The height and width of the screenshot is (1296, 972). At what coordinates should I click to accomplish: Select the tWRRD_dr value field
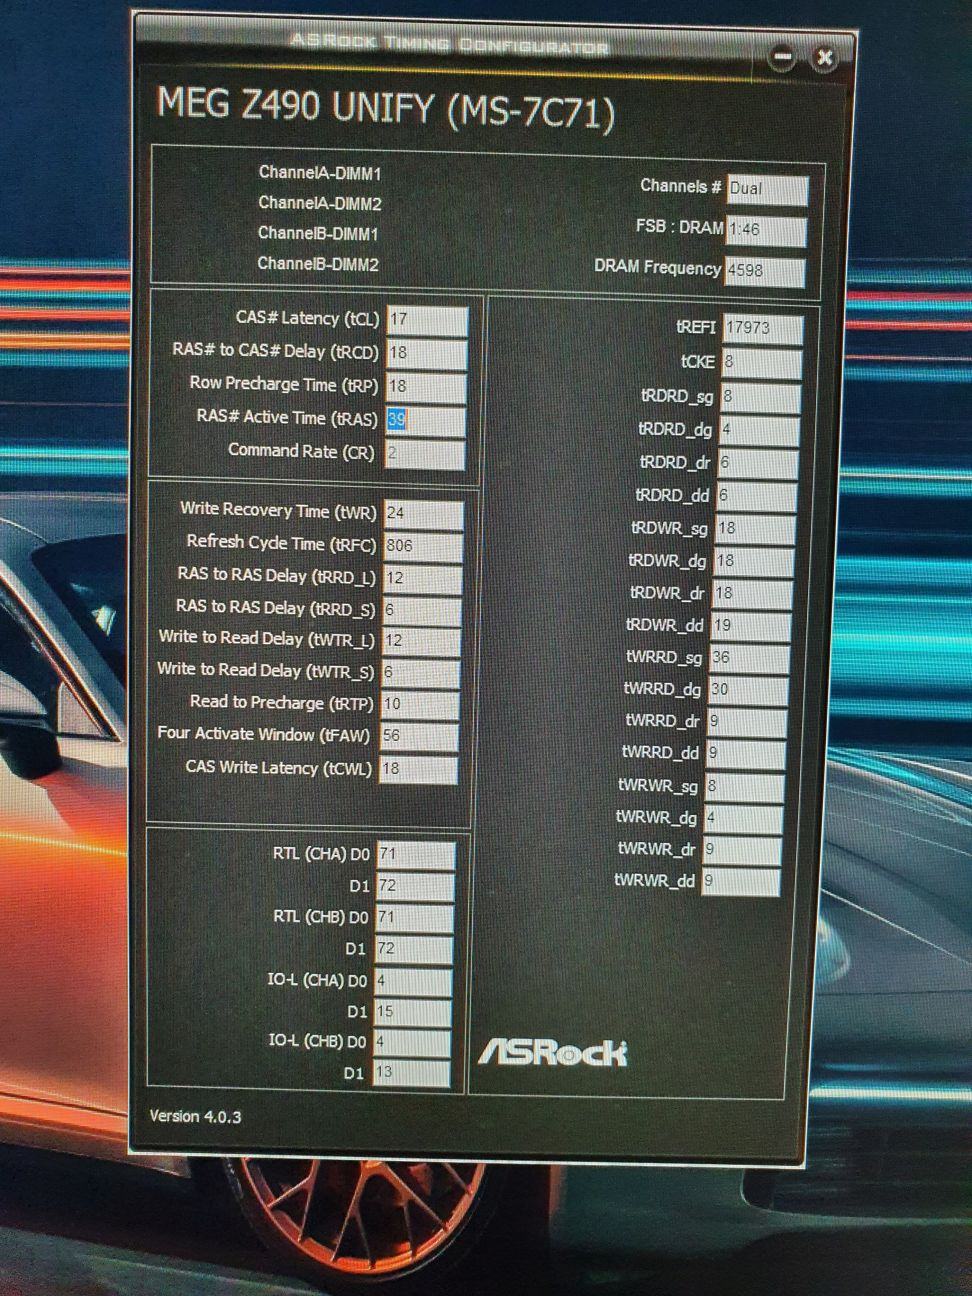[747, 721]
